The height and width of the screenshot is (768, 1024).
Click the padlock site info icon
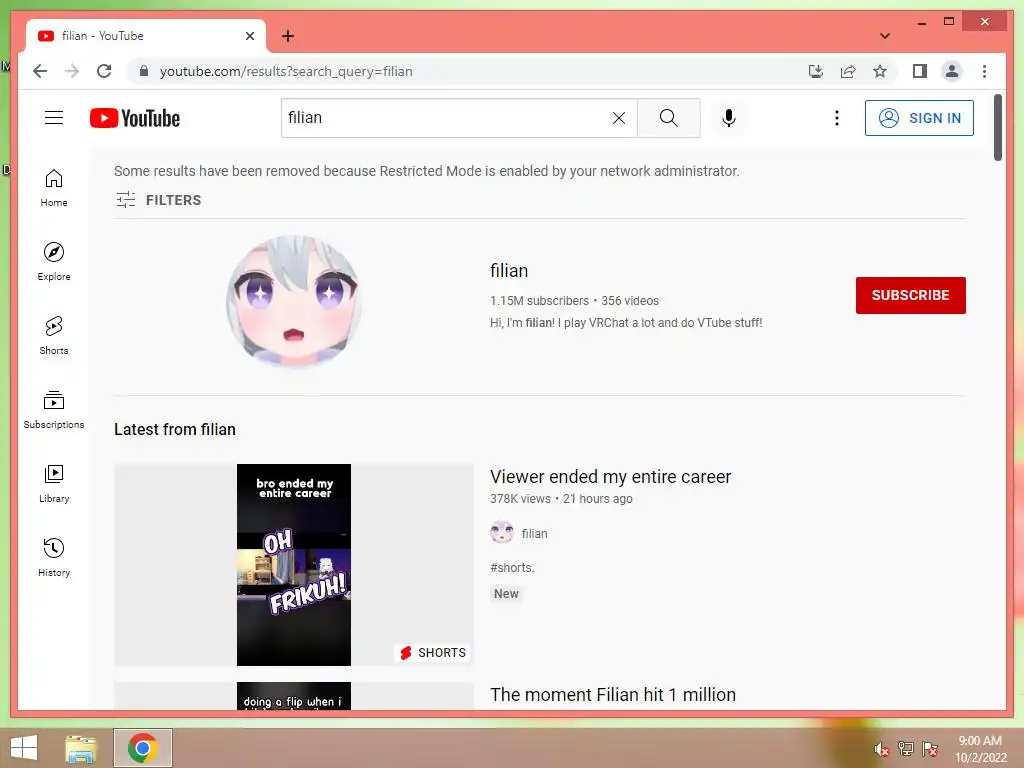tap(144, 71)
